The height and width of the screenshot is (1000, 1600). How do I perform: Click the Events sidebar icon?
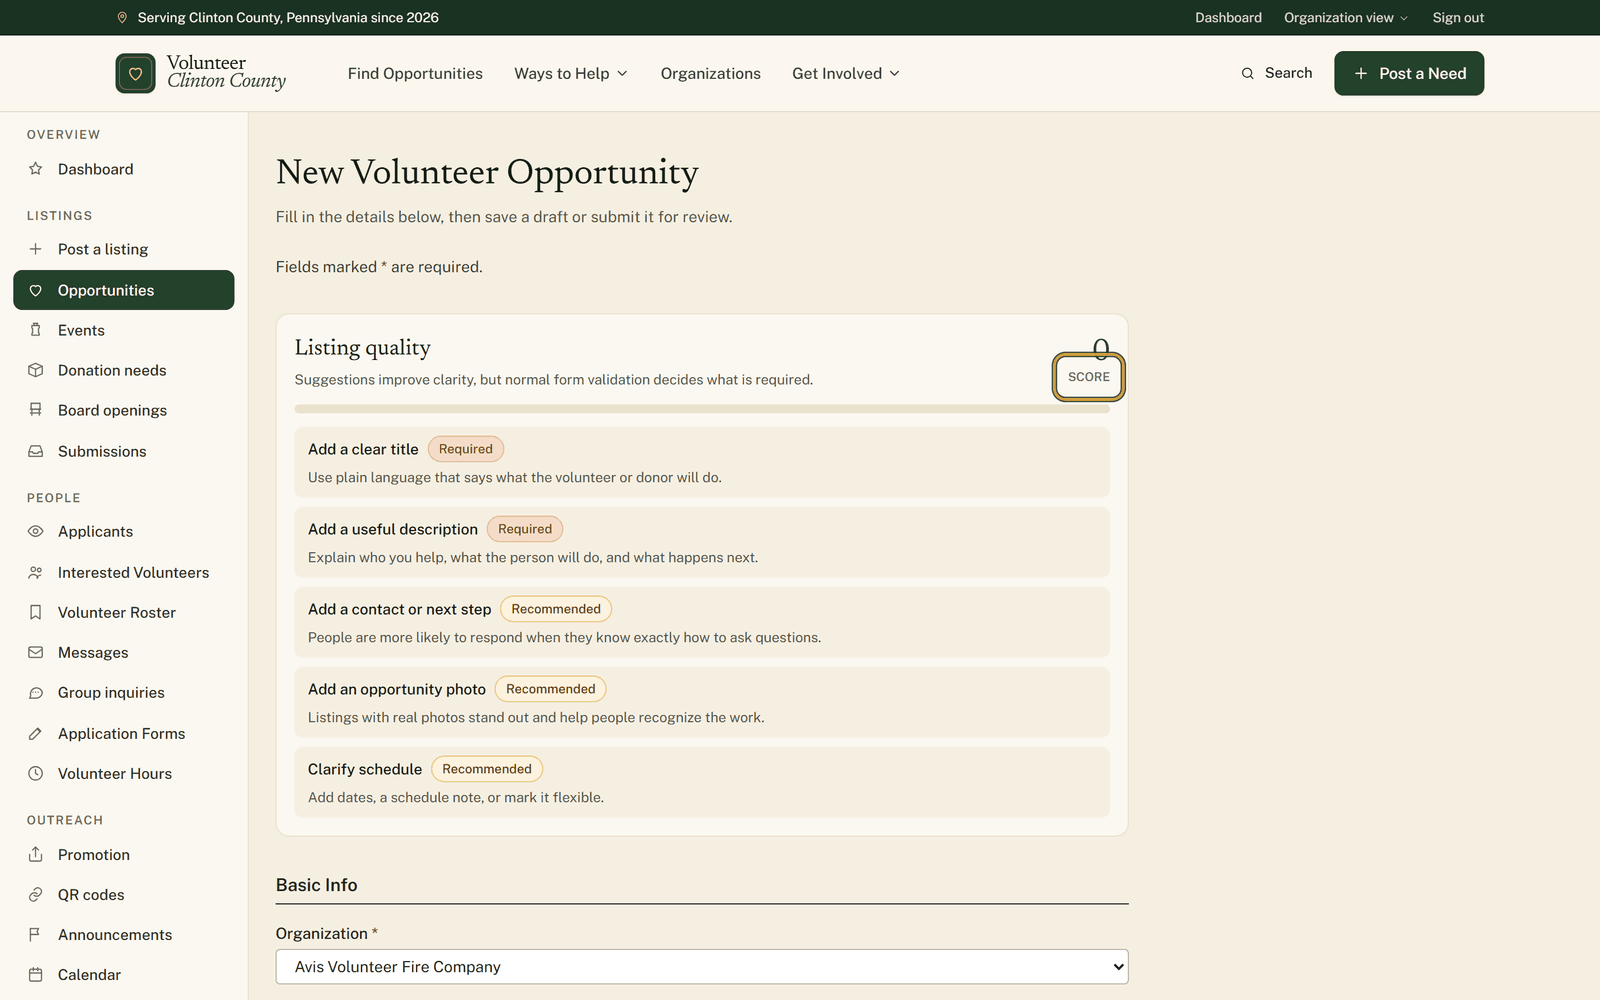36,330
